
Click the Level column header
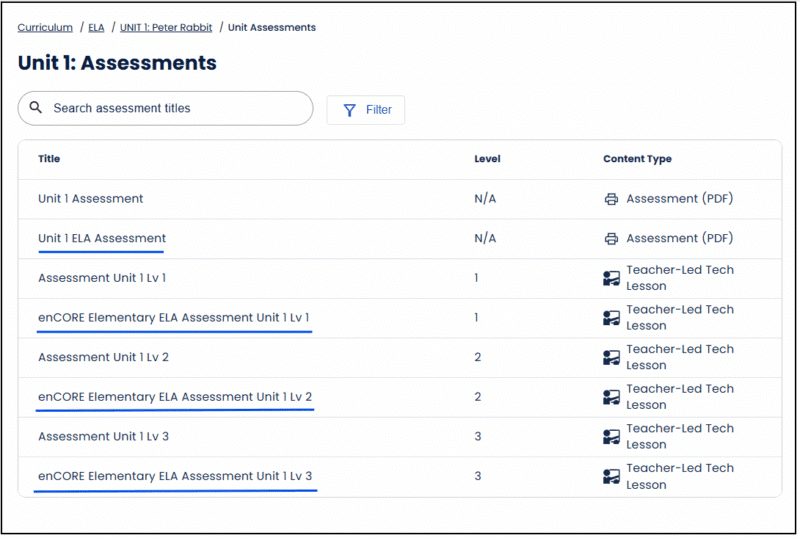[x=487, y=159]
